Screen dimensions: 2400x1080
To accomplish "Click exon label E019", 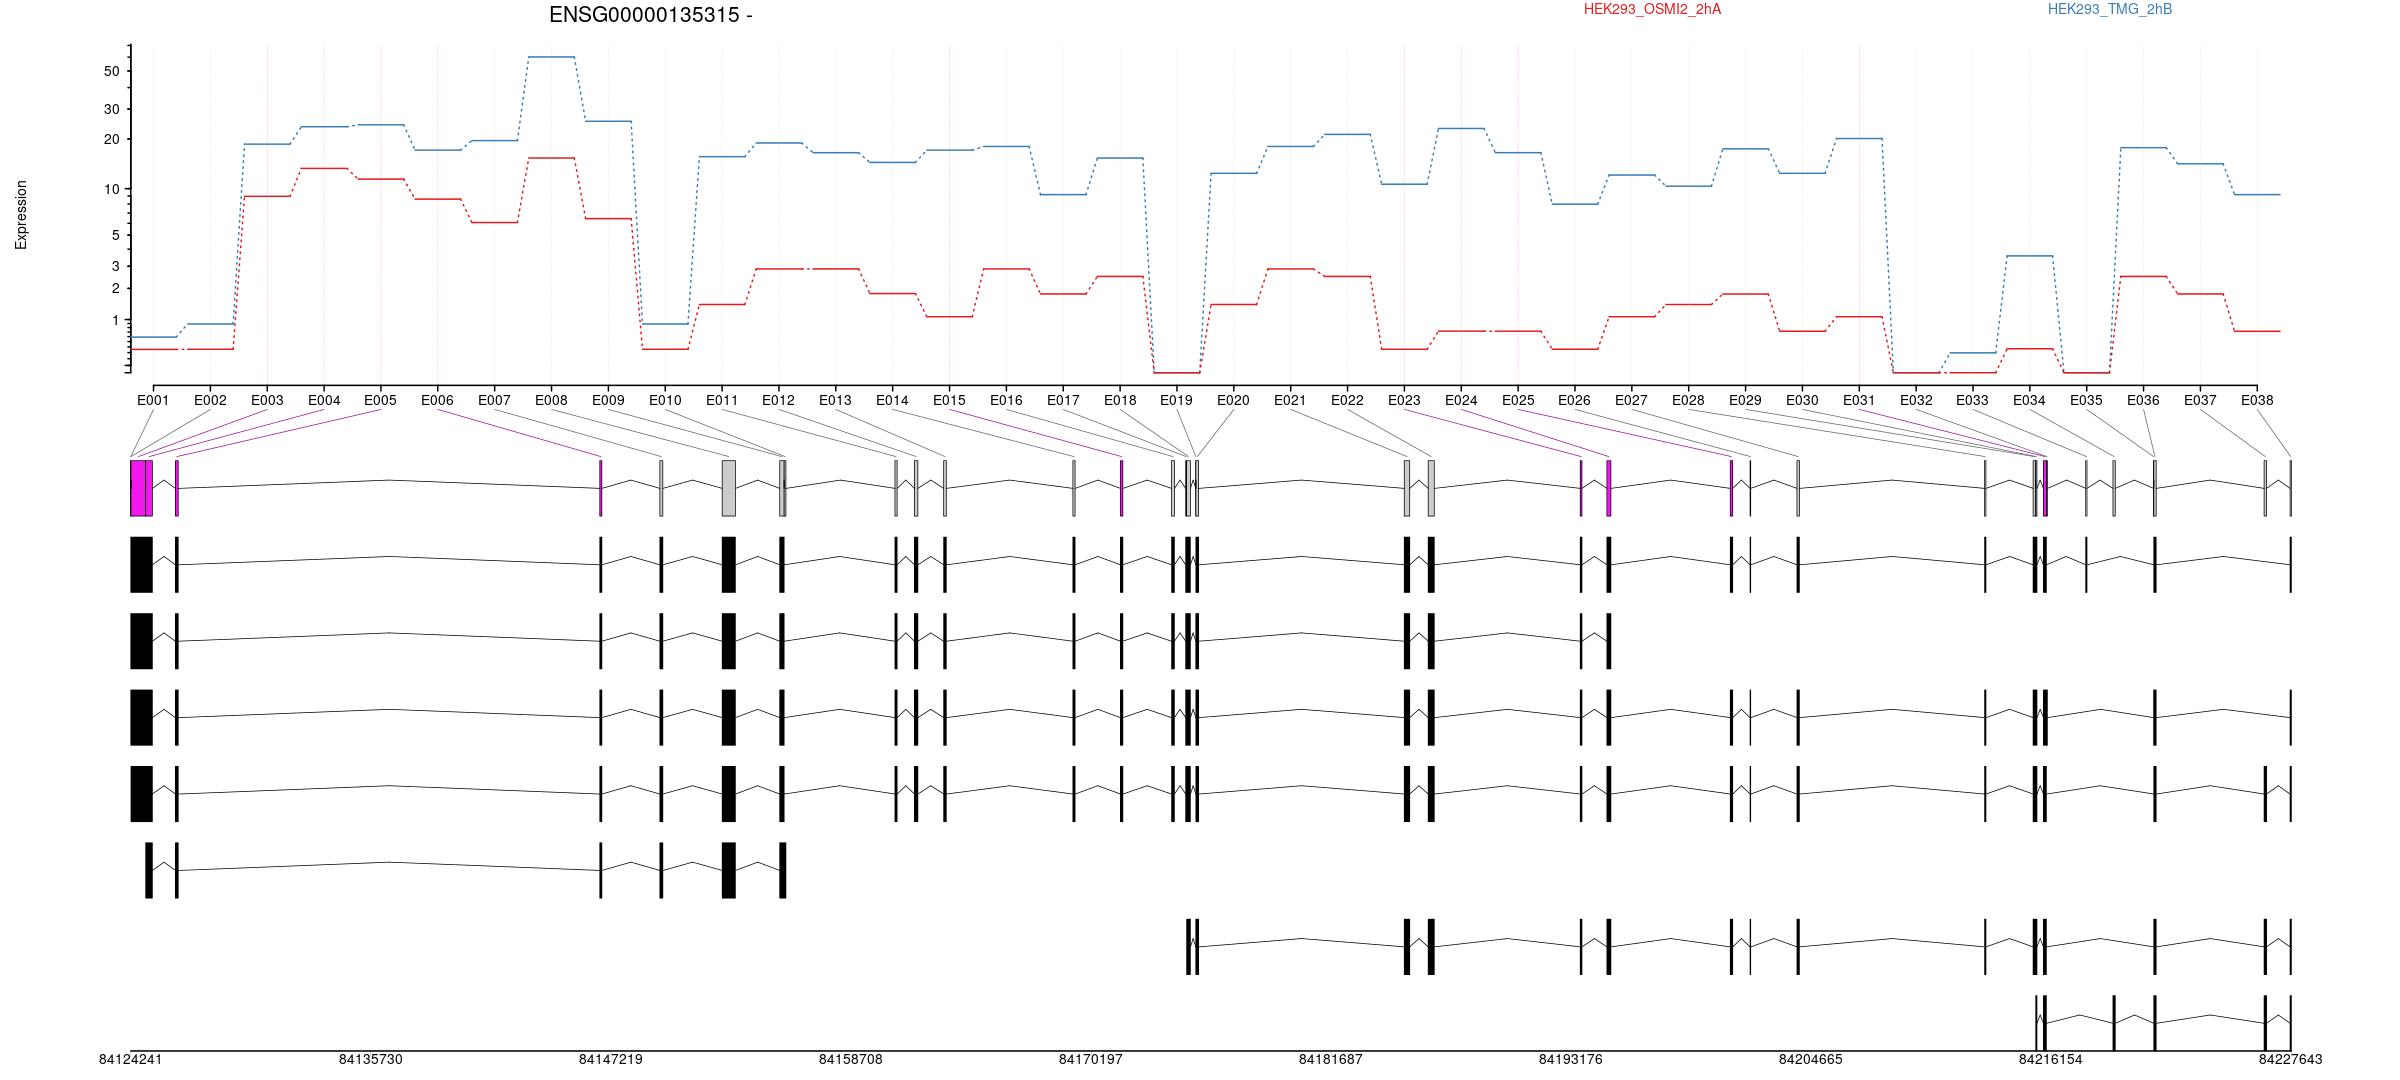I will 1176,400.
